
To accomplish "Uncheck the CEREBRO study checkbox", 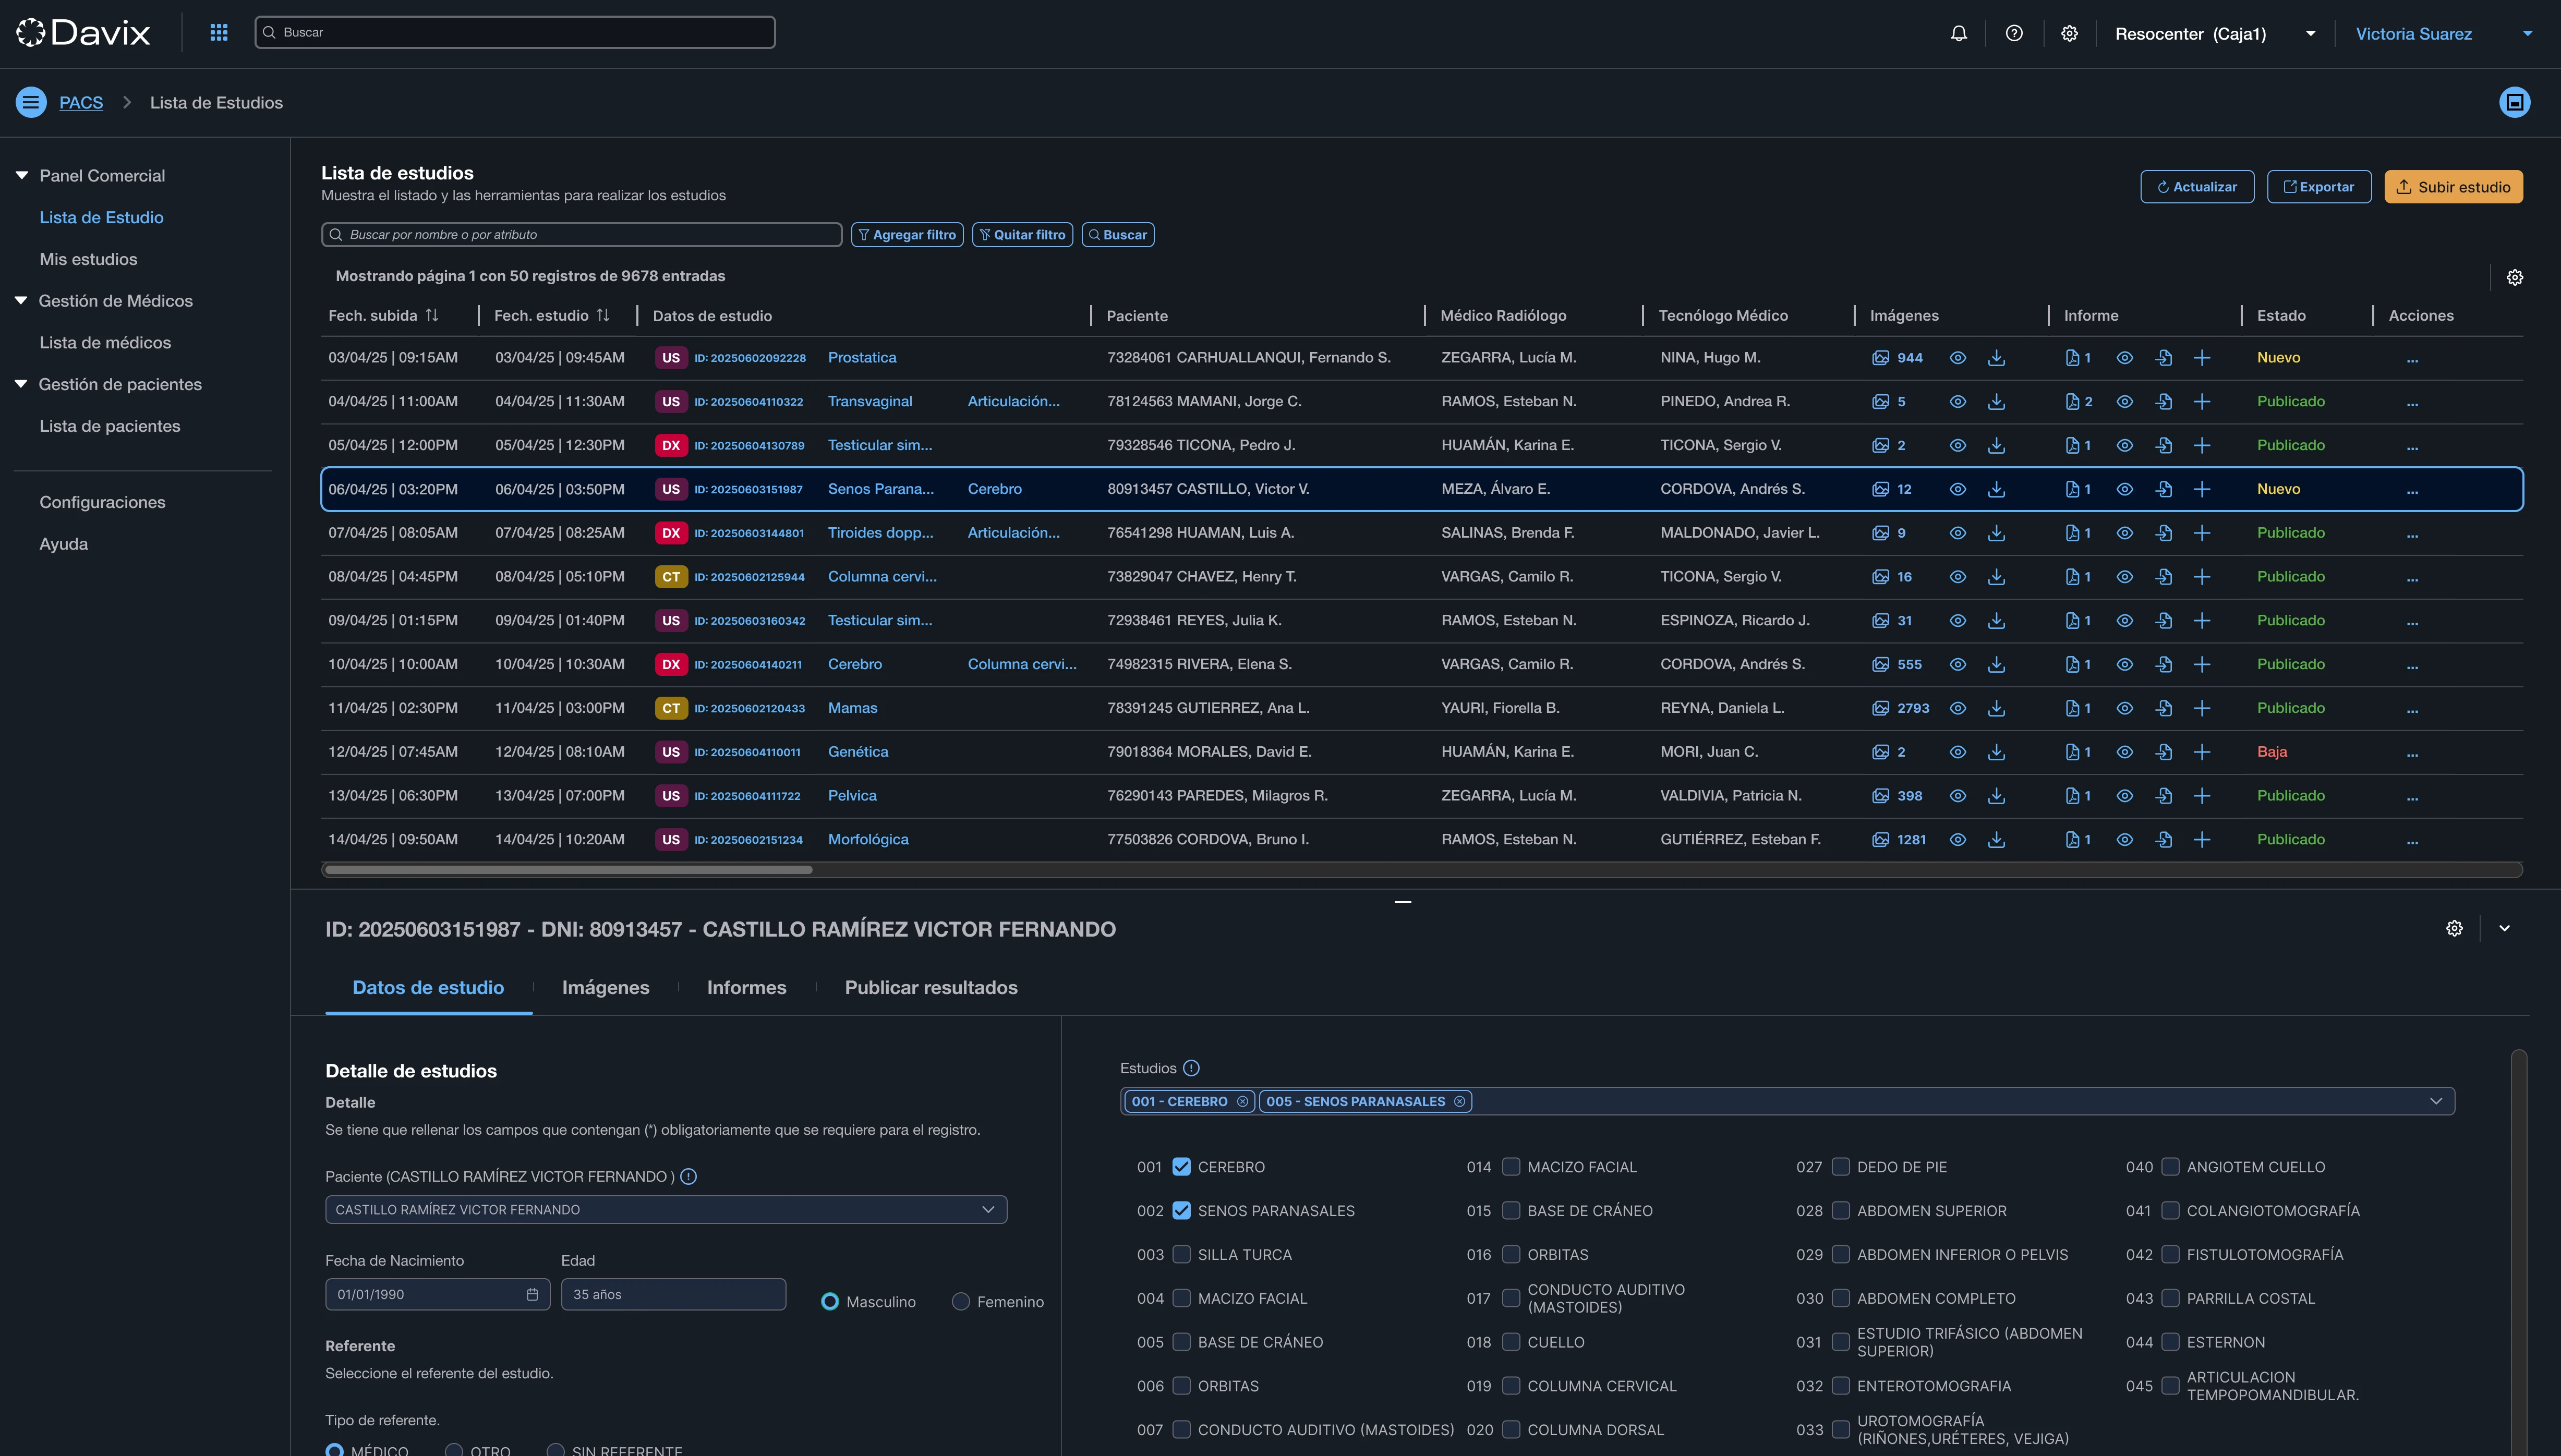I will pos(1182,1166).
